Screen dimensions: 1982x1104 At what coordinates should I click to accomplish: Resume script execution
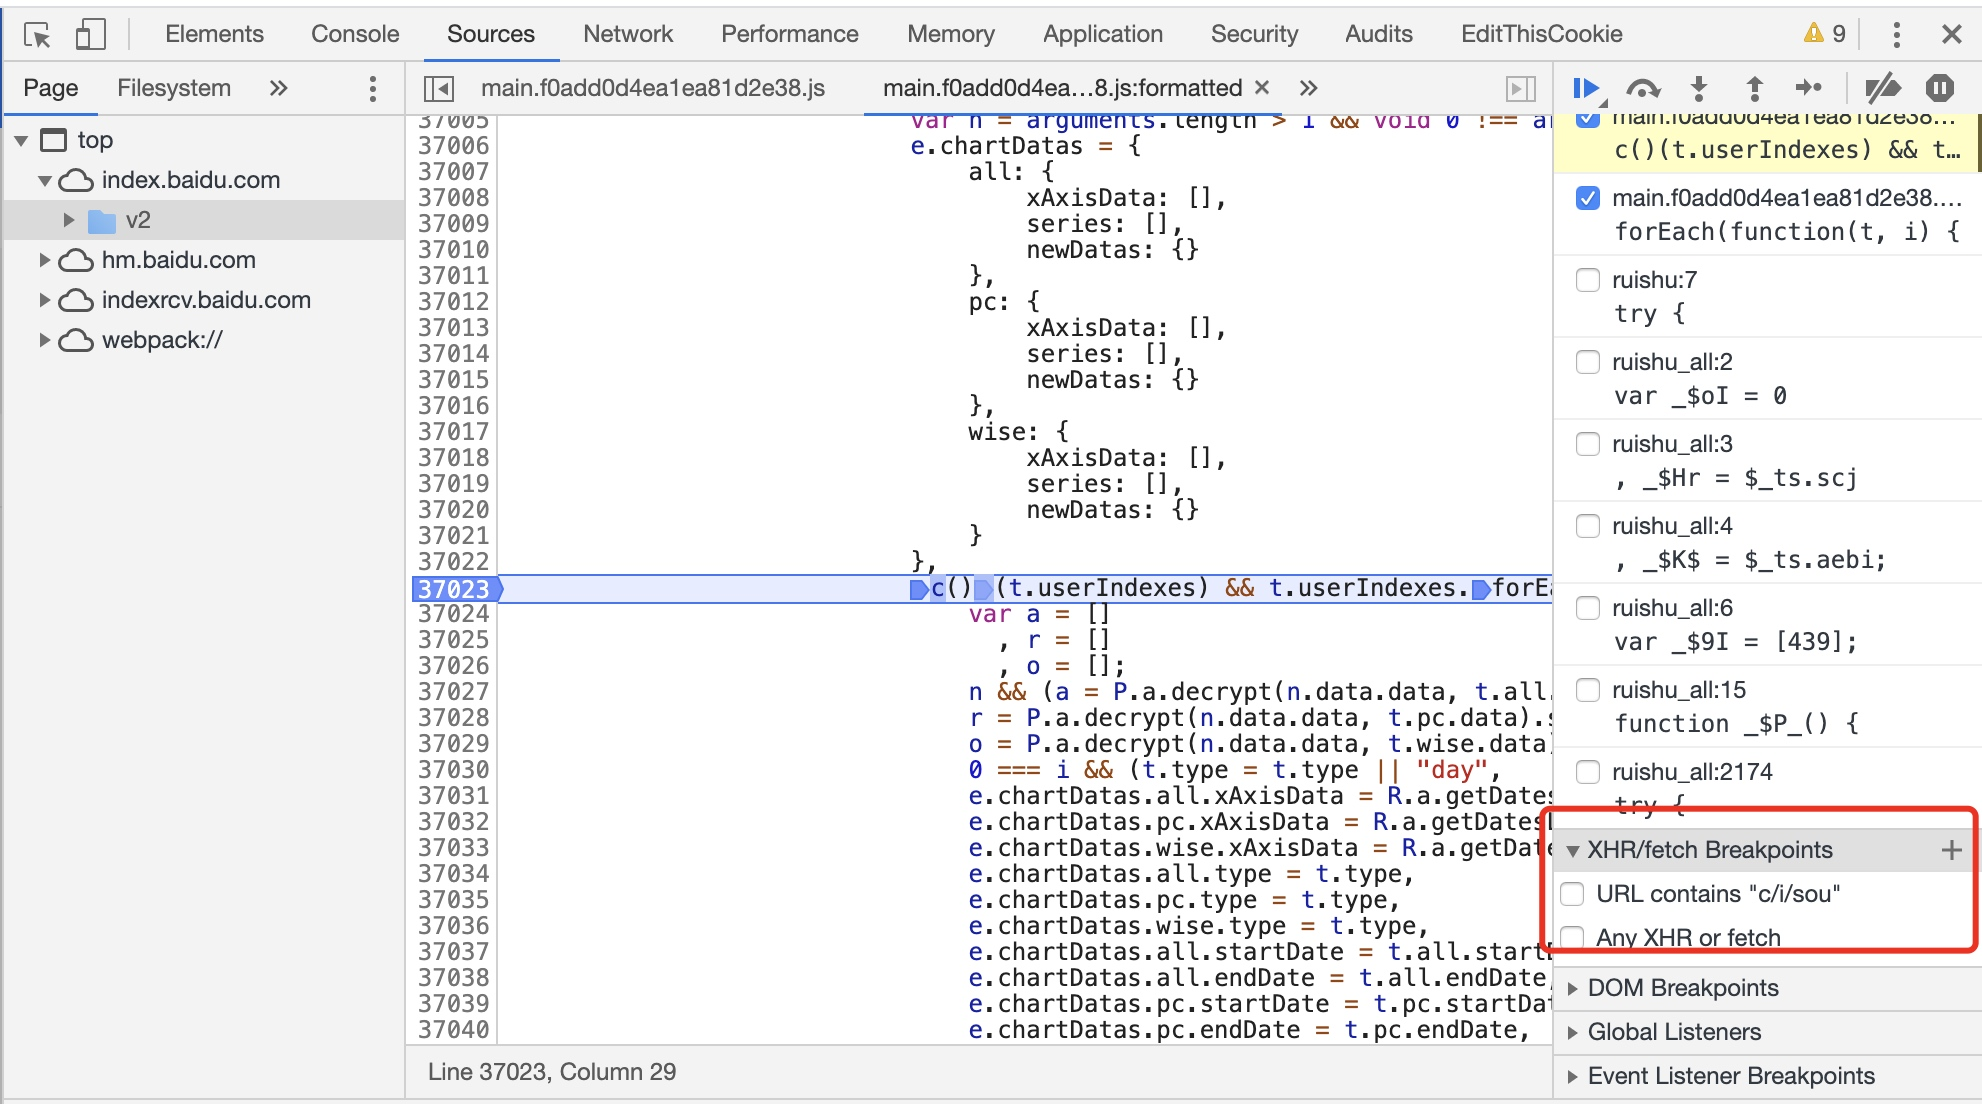1586,88
